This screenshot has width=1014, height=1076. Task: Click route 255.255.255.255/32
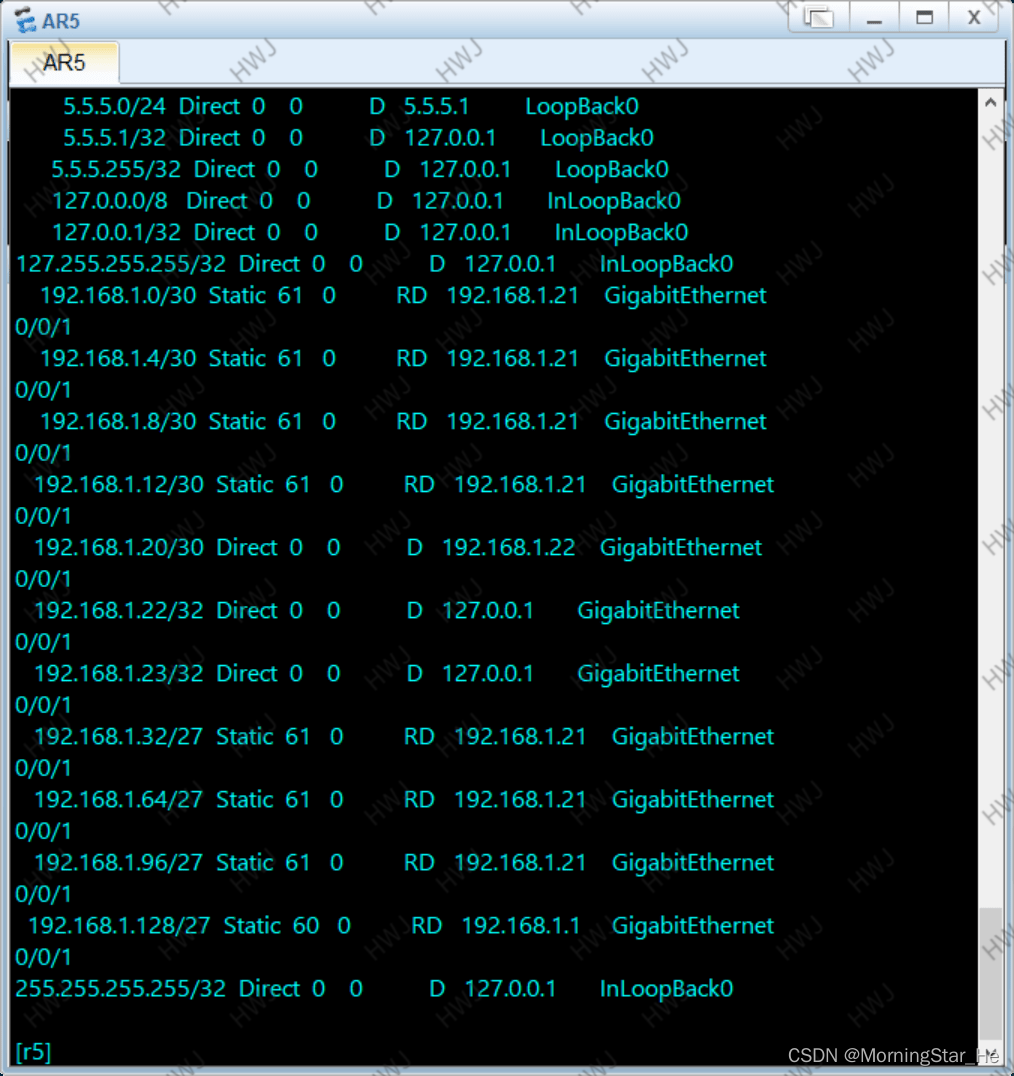(x=121, y=989)
